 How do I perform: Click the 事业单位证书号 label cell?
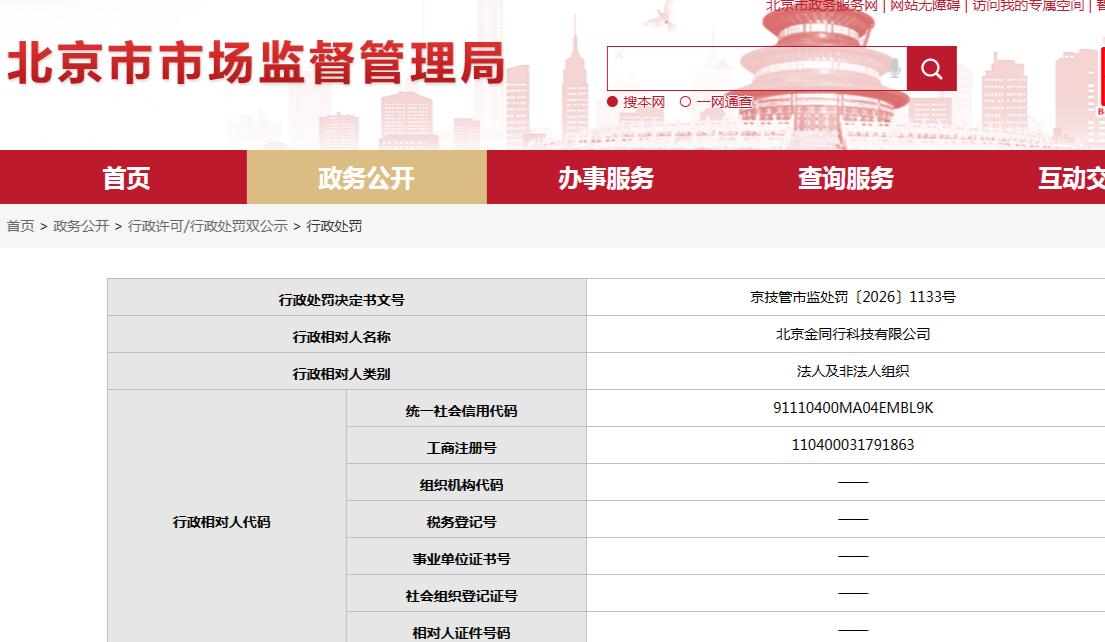[x=467, y=557]
